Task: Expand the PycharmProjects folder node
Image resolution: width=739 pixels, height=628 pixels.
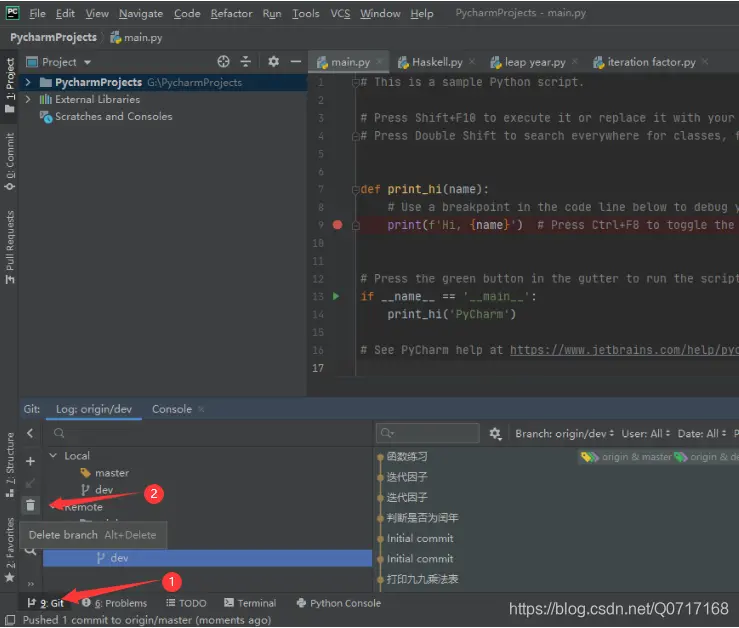Action: click(28, 83)
